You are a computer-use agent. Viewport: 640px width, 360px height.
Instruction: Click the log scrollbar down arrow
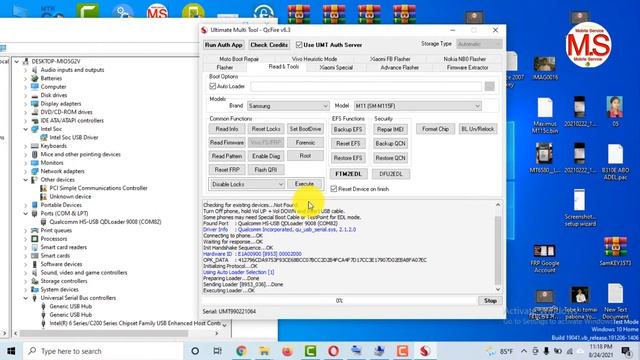498,289
